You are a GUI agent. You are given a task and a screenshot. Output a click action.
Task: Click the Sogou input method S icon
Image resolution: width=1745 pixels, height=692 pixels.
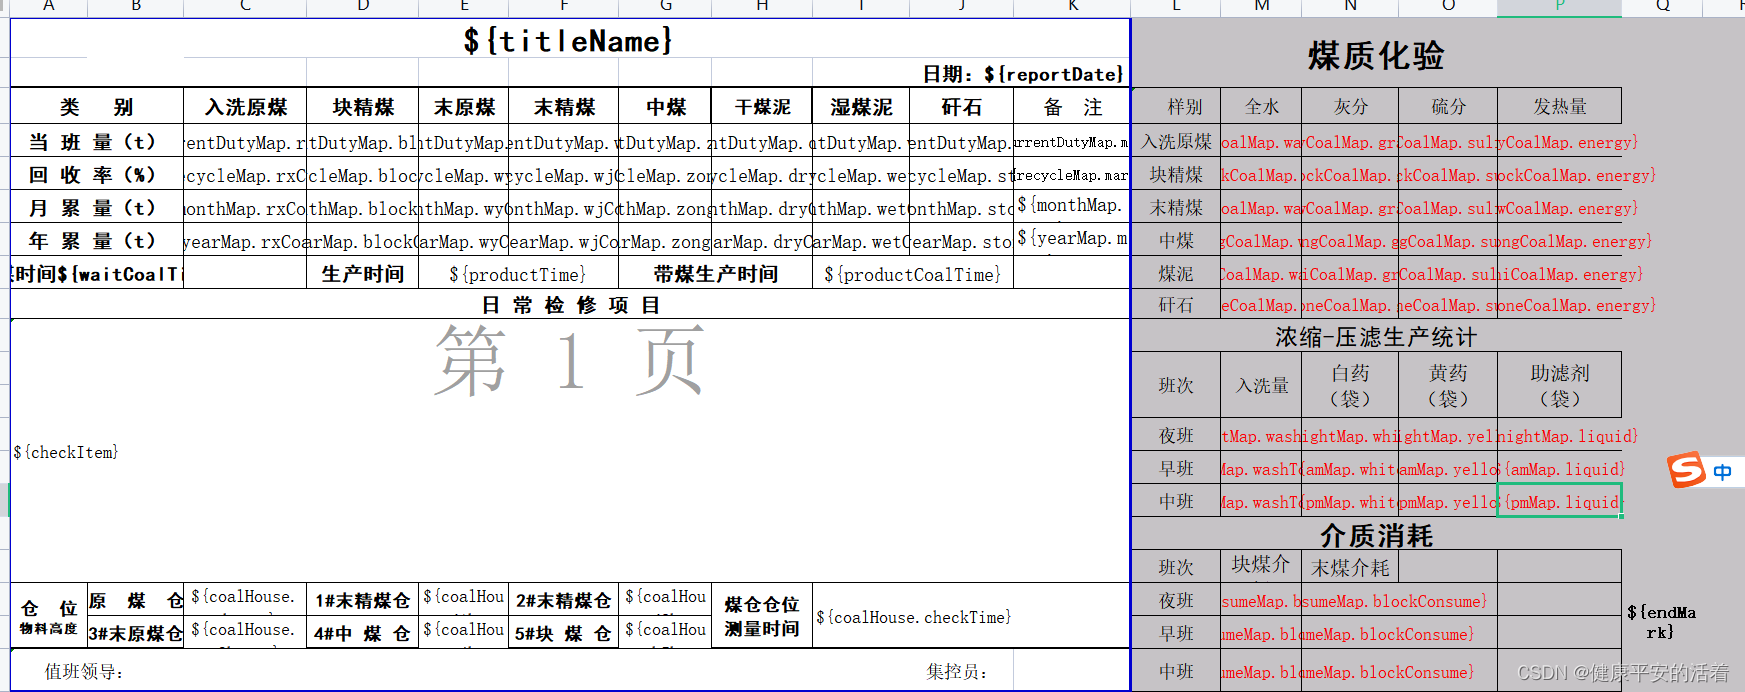(x=1686, y=470)
